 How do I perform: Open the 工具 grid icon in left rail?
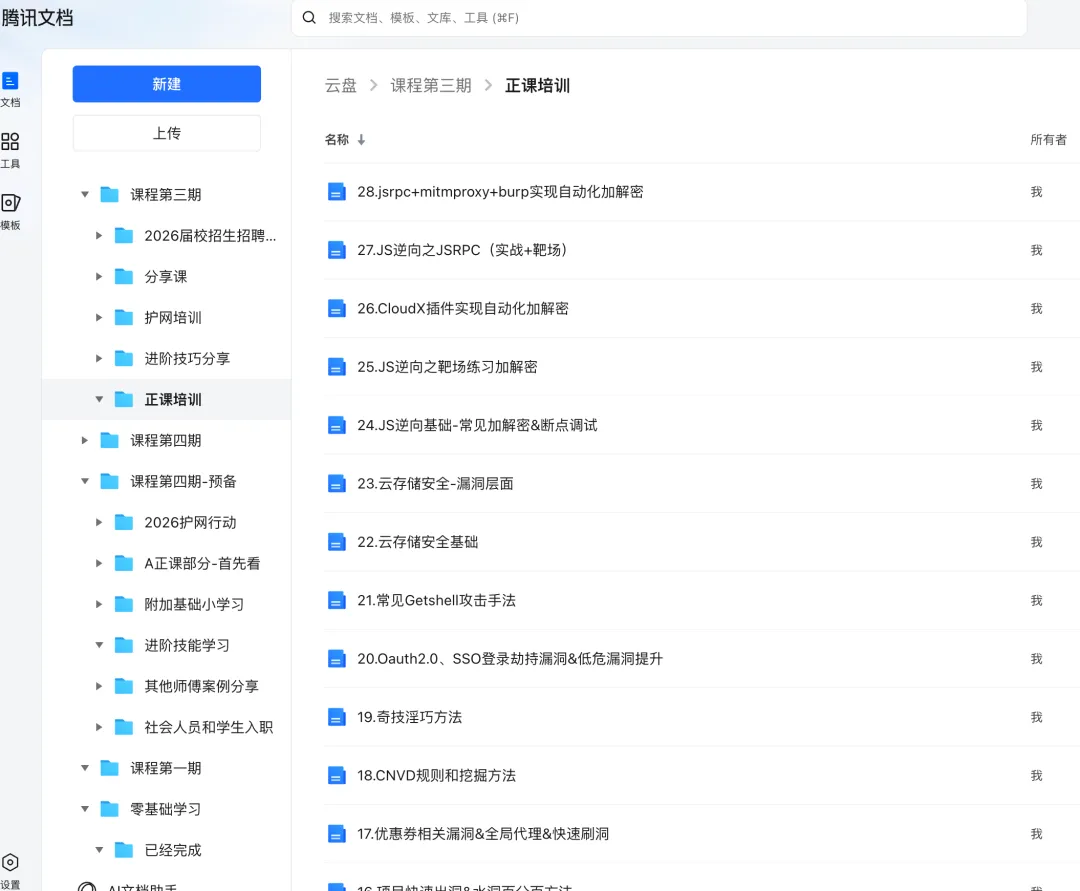(10, 141)
